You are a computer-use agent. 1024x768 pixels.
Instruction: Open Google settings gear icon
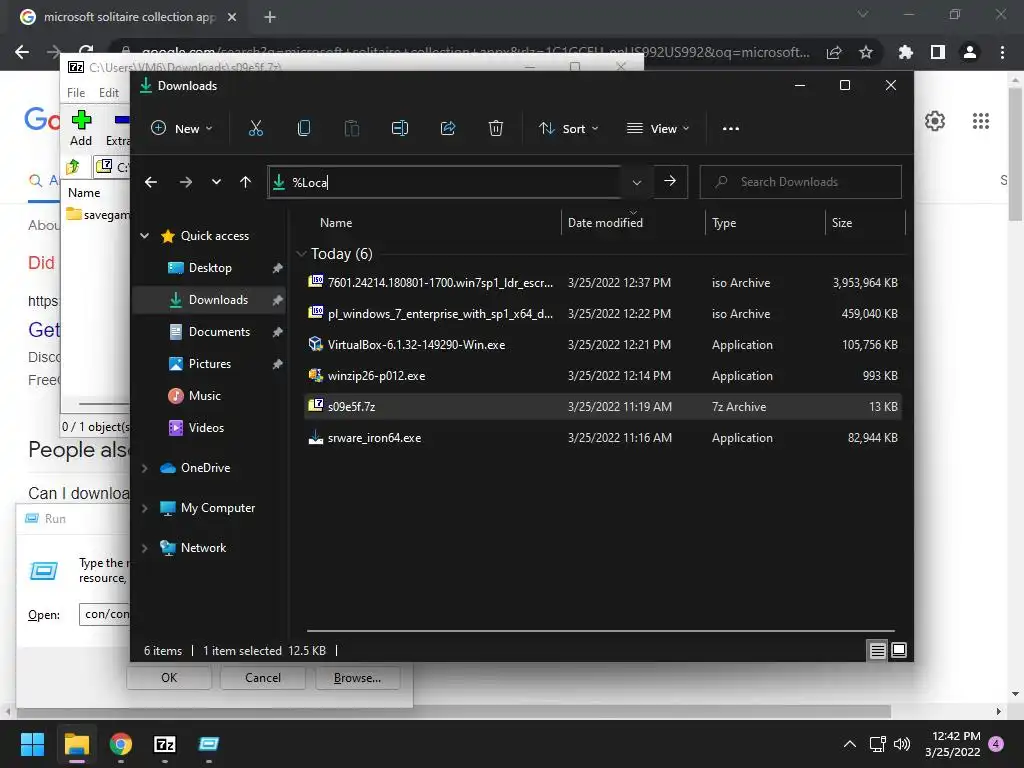935,121
